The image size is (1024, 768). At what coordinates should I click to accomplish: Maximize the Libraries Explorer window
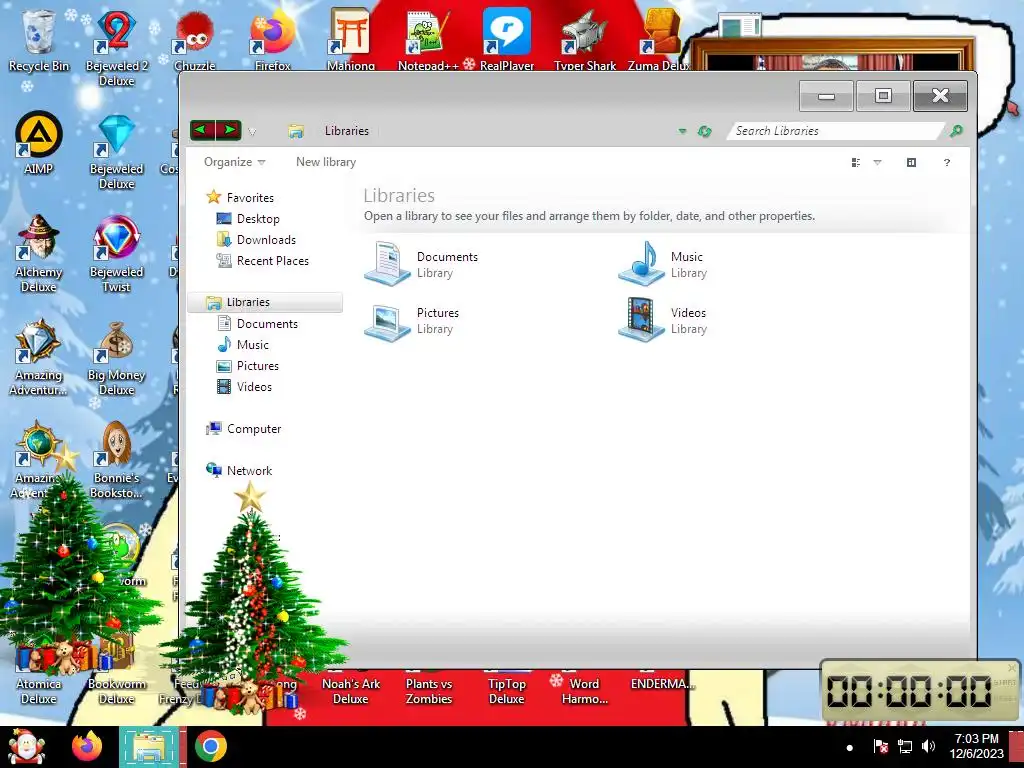click(x=883, y=96)
